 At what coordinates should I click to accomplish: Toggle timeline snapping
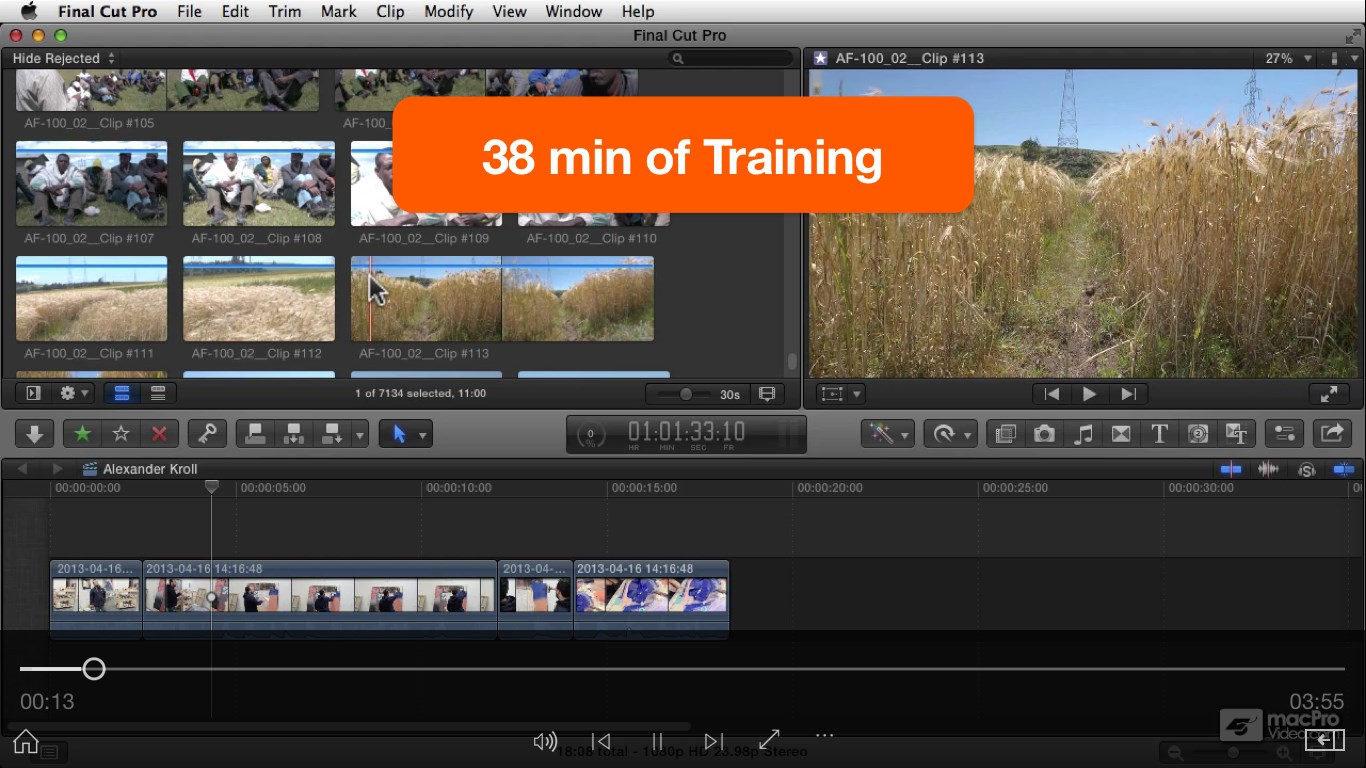1343,469
